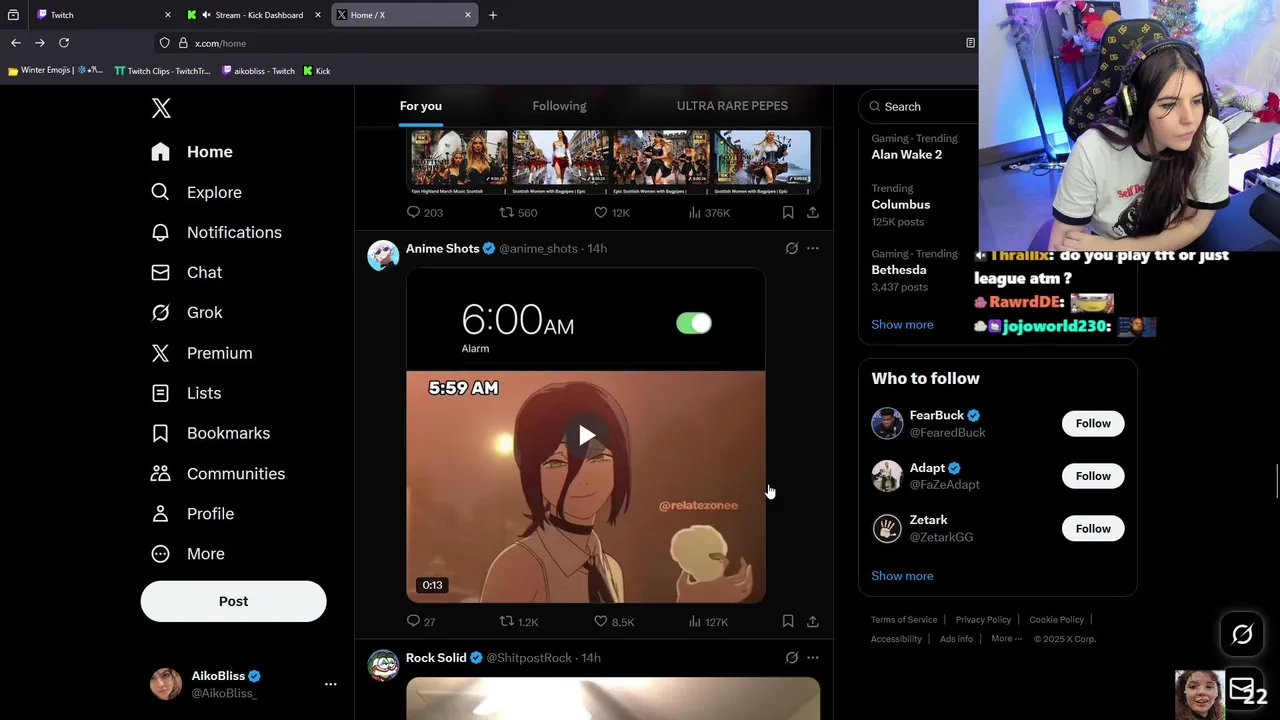Click Grok icon on Rock Solid post

[x=791, y=657]
